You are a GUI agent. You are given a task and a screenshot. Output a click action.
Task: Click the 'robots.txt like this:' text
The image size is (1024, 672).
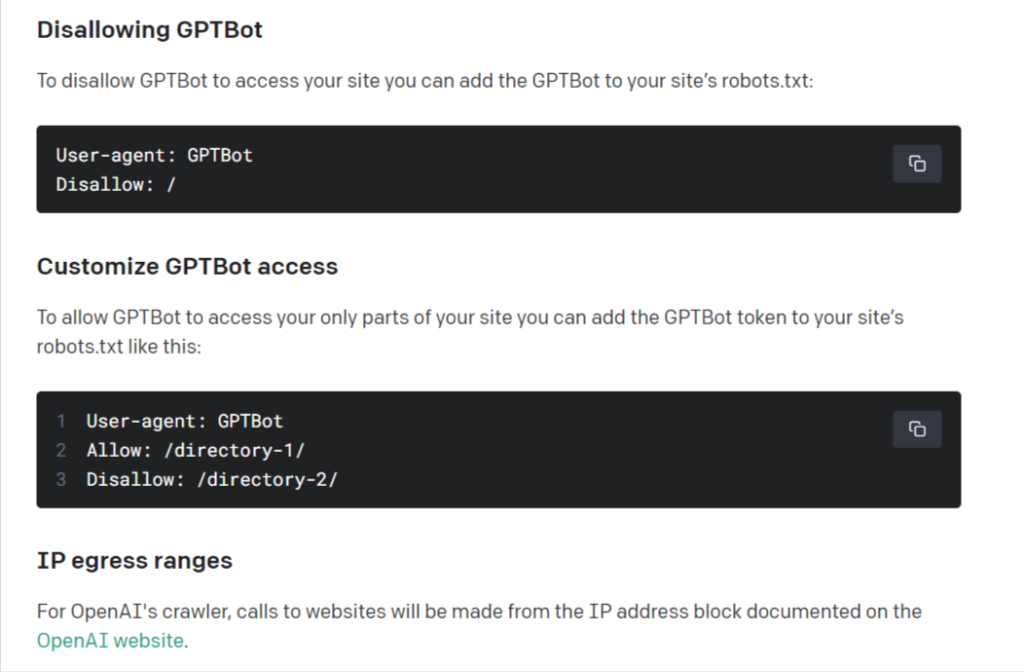[x=119, y=347]
